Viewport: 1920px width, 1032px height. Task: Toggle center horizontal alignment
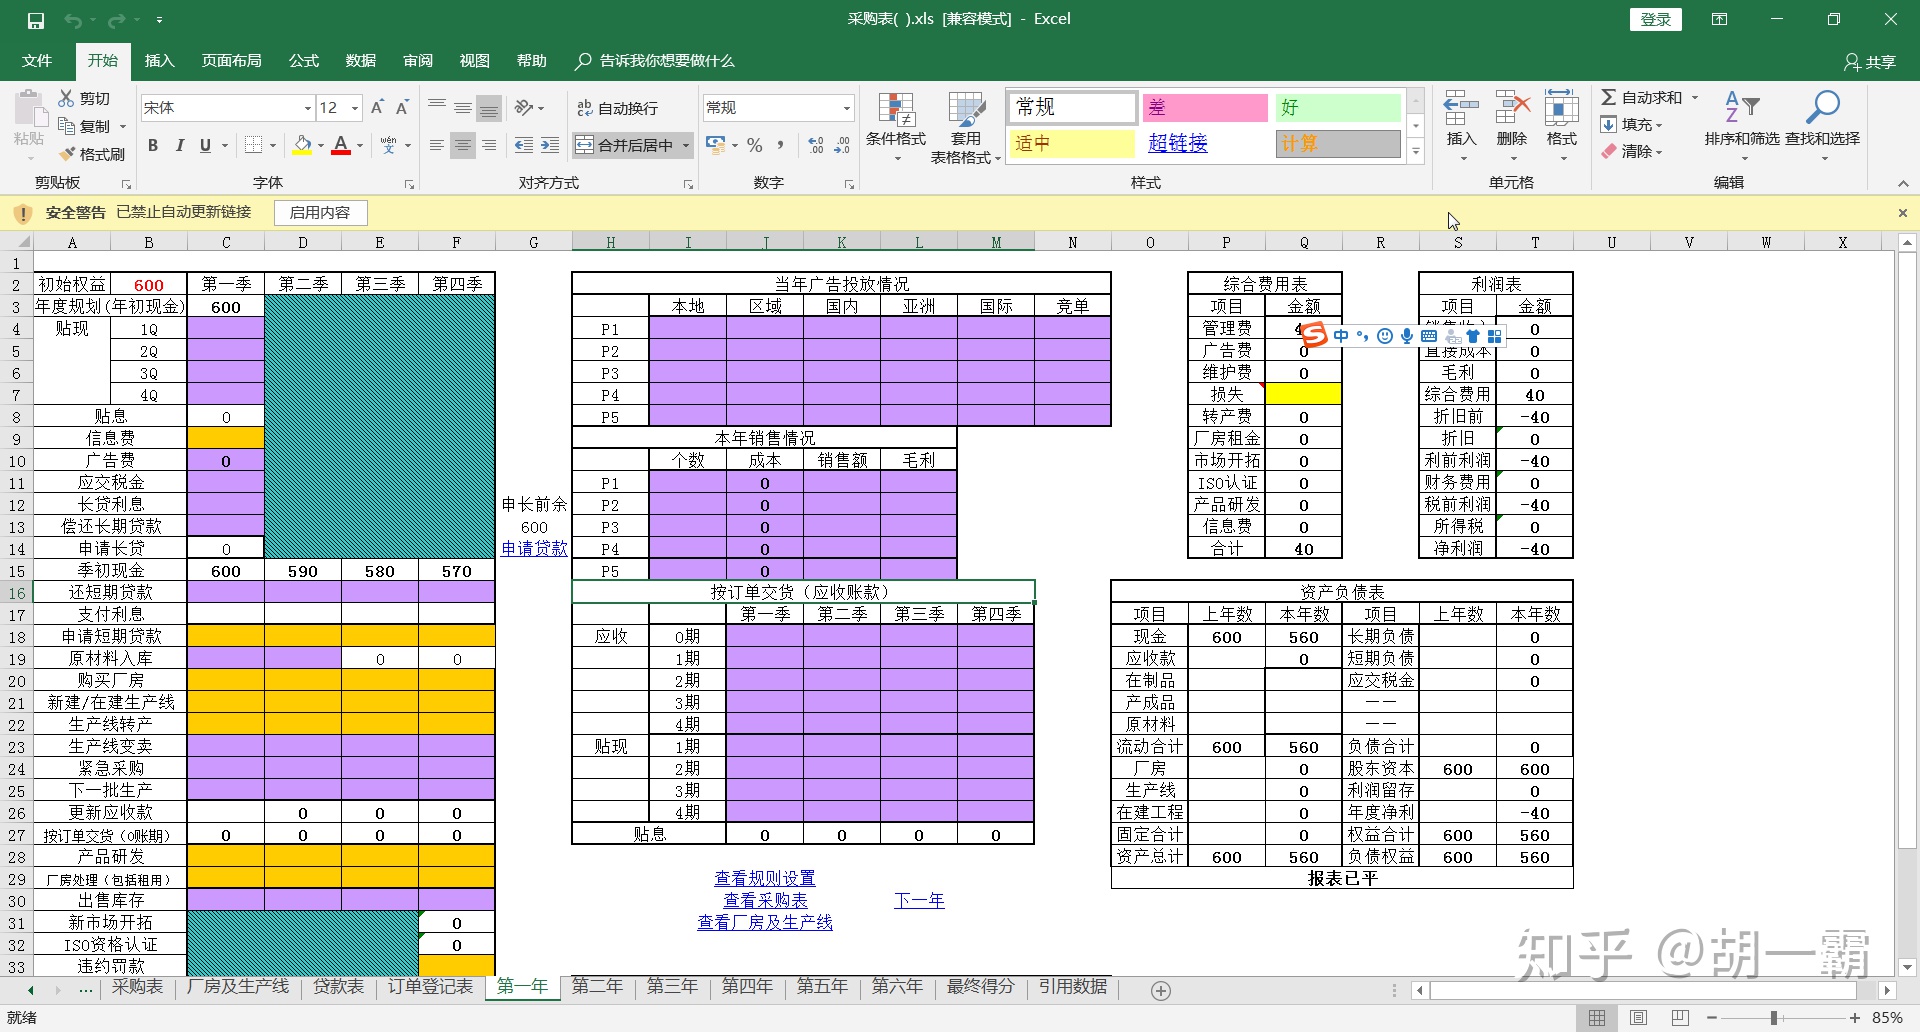pyautogui.click(x=462, y=145)
